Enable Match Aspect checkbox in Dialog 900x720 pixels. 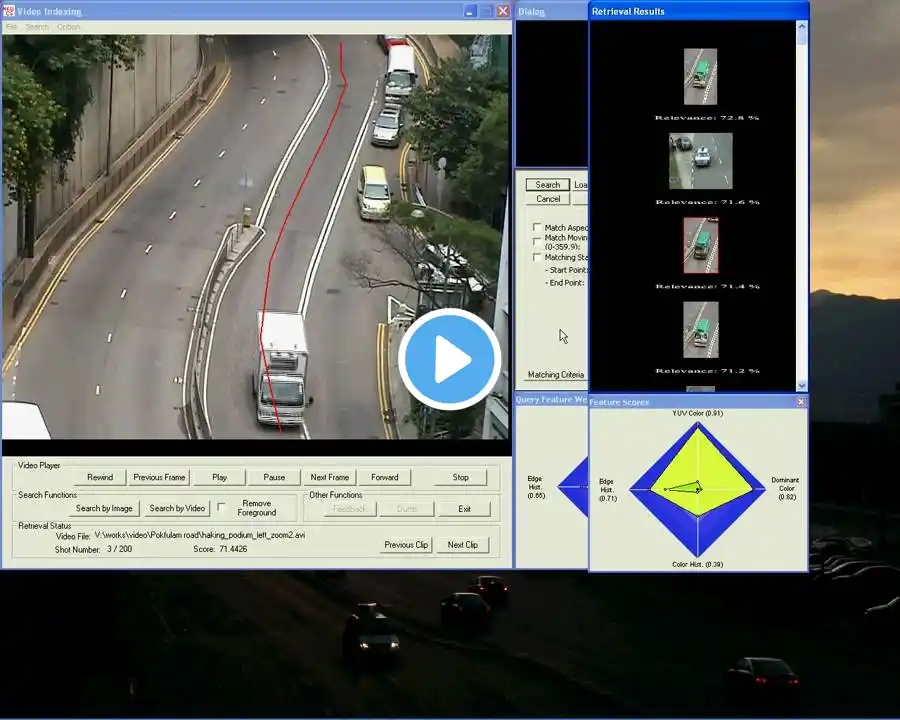coord(537,227)
